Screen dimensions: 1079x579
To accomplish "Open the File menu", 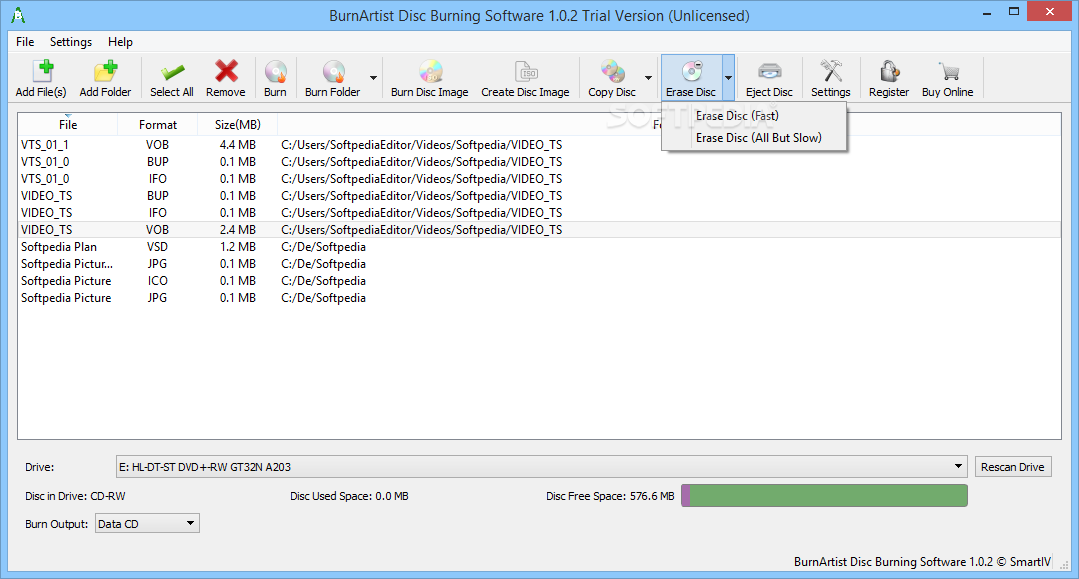I will [x=25, y=42].
